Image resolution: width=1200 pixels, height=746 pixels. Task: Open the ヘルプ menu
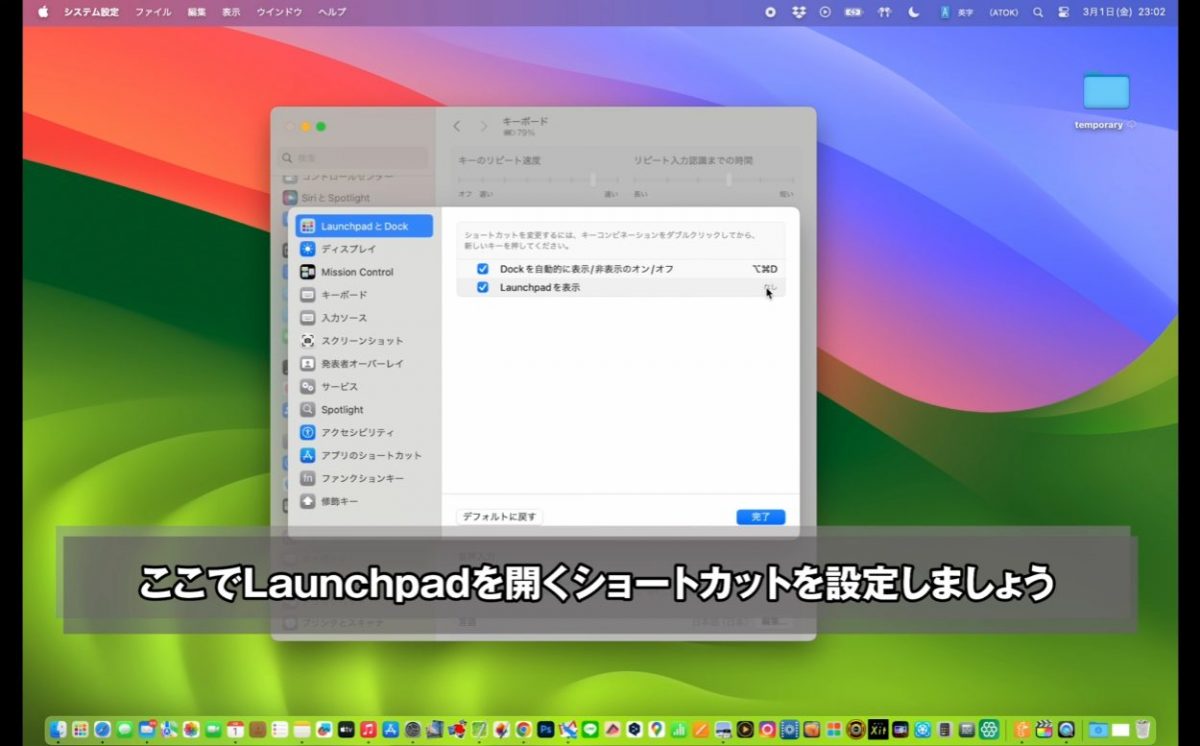tap(332, 12)
